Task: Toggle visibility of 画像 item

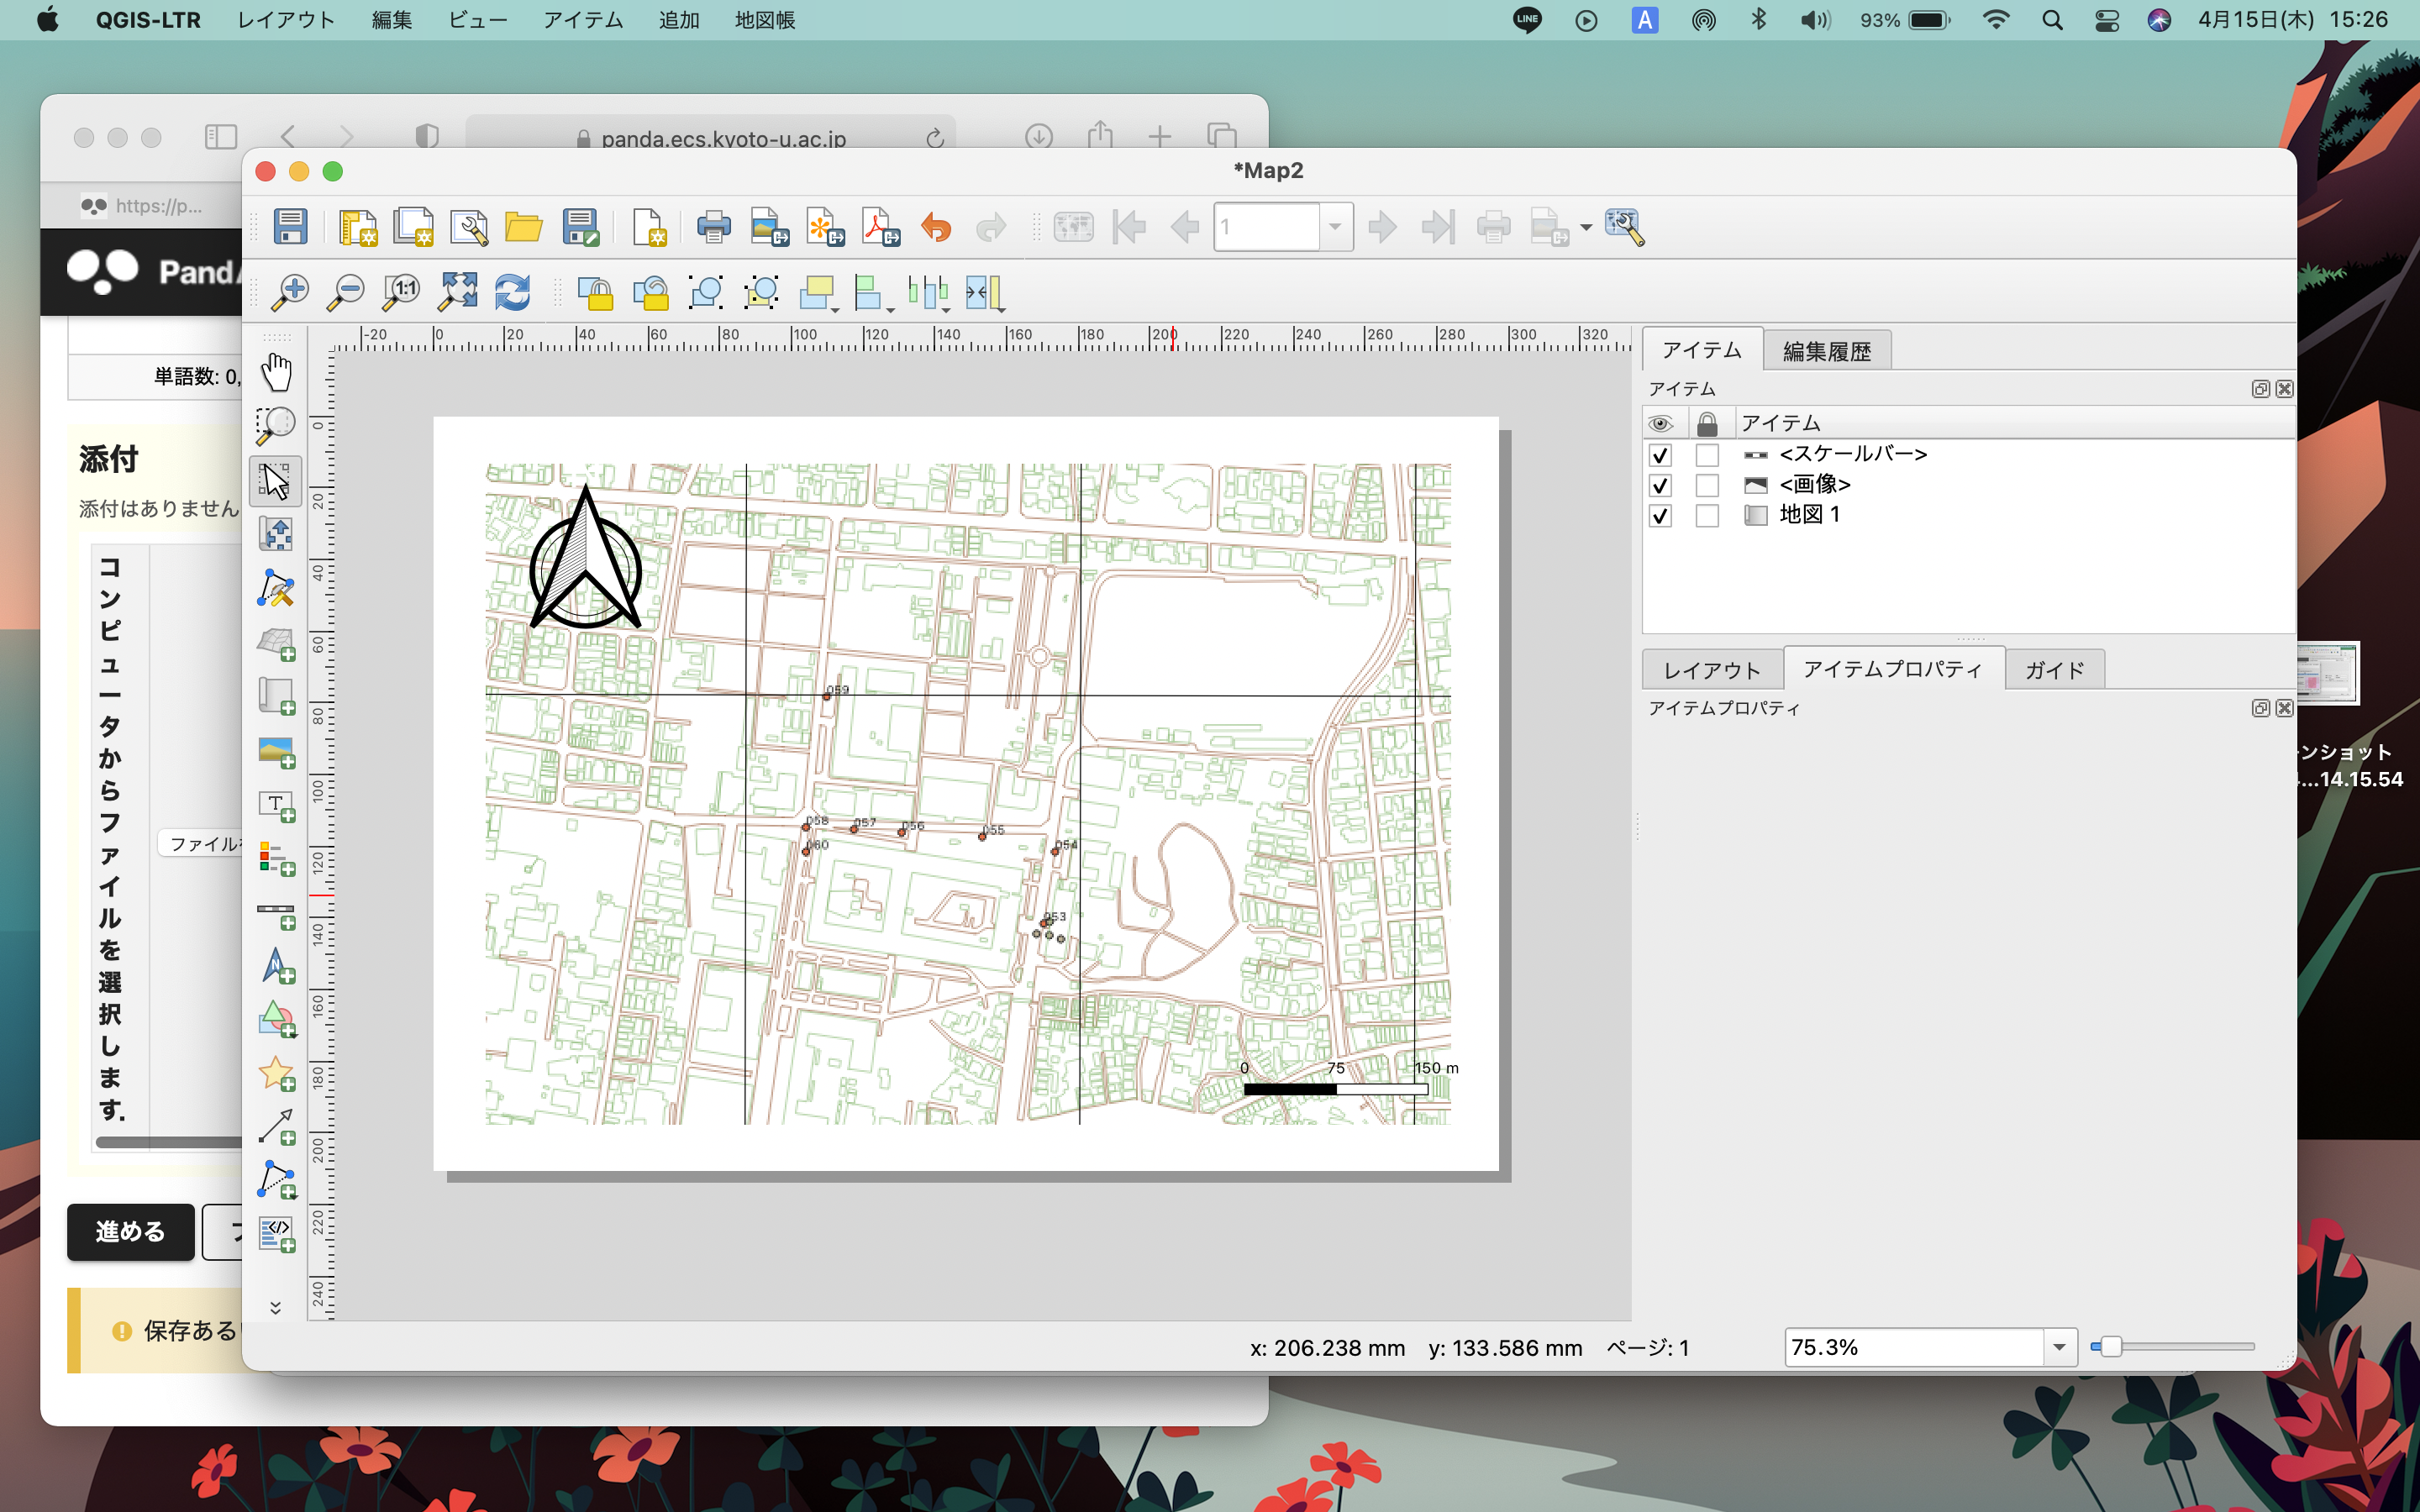Action: coord(1660,485)
